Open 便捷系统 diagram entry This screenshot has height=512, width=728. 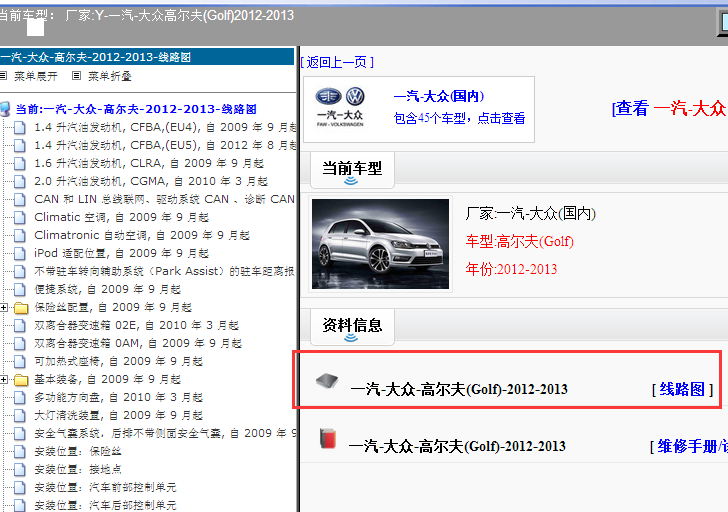click(x=107, y=290)
